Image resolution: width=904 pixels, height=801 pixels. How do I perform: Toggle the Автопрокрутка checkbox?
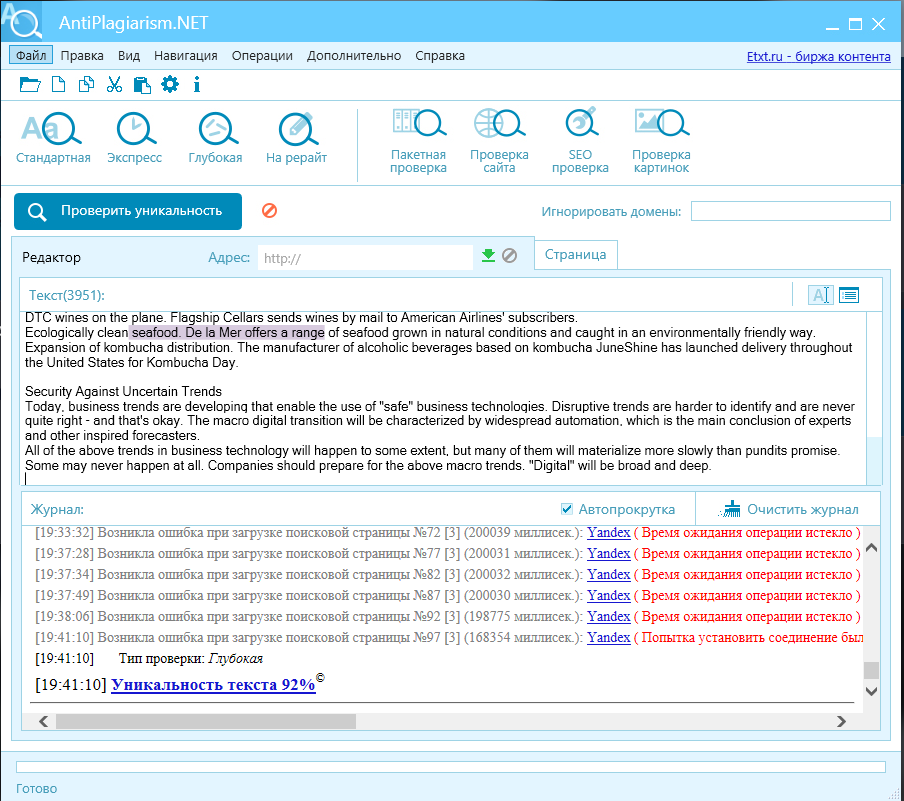click(567, 509)
